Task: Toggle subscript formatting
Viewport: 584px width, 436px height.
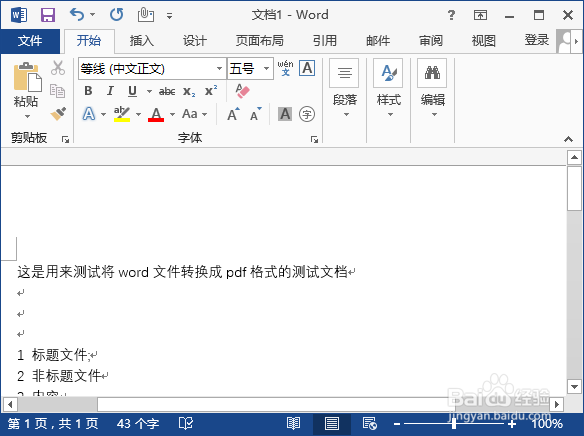Action: pos(189,92)
